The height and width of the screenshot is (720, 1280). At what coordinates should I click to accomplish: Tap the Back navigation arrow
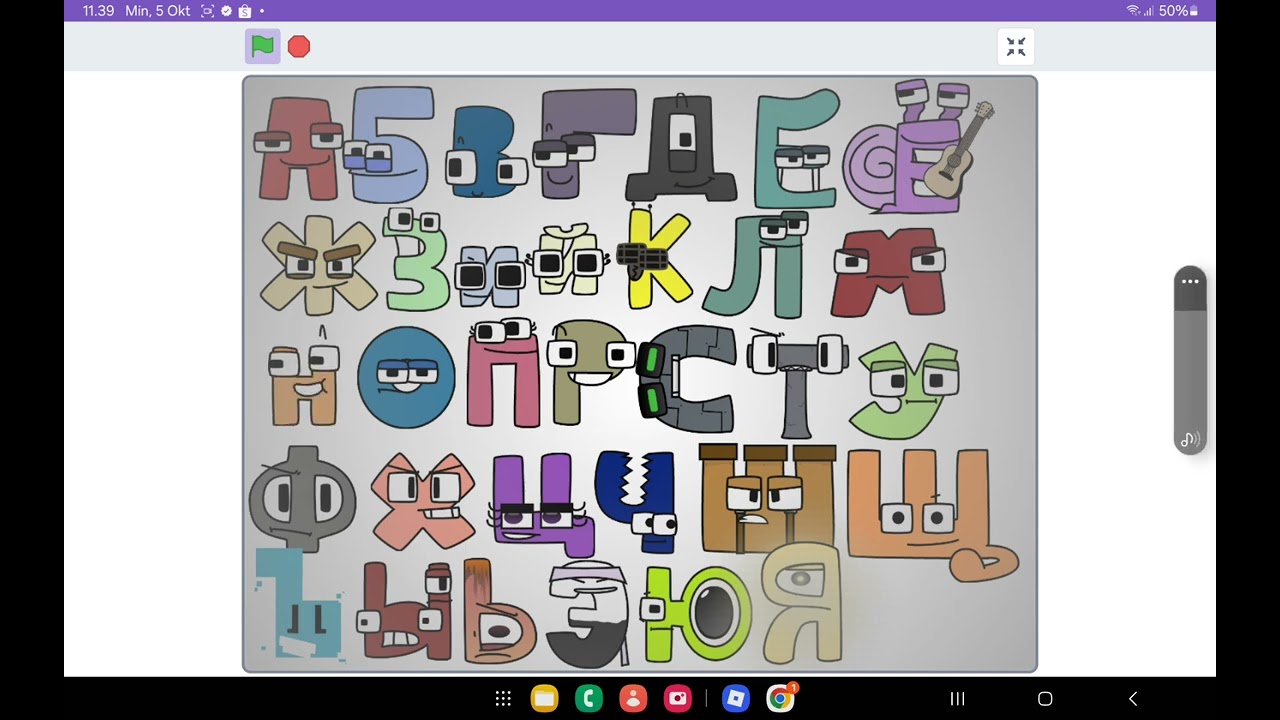pos(1133,699)
